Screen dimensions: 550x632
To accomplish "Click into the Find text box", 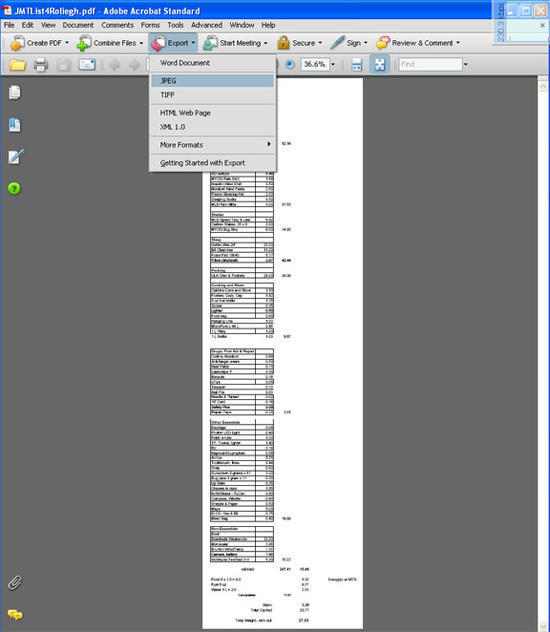I will point(430,64).
